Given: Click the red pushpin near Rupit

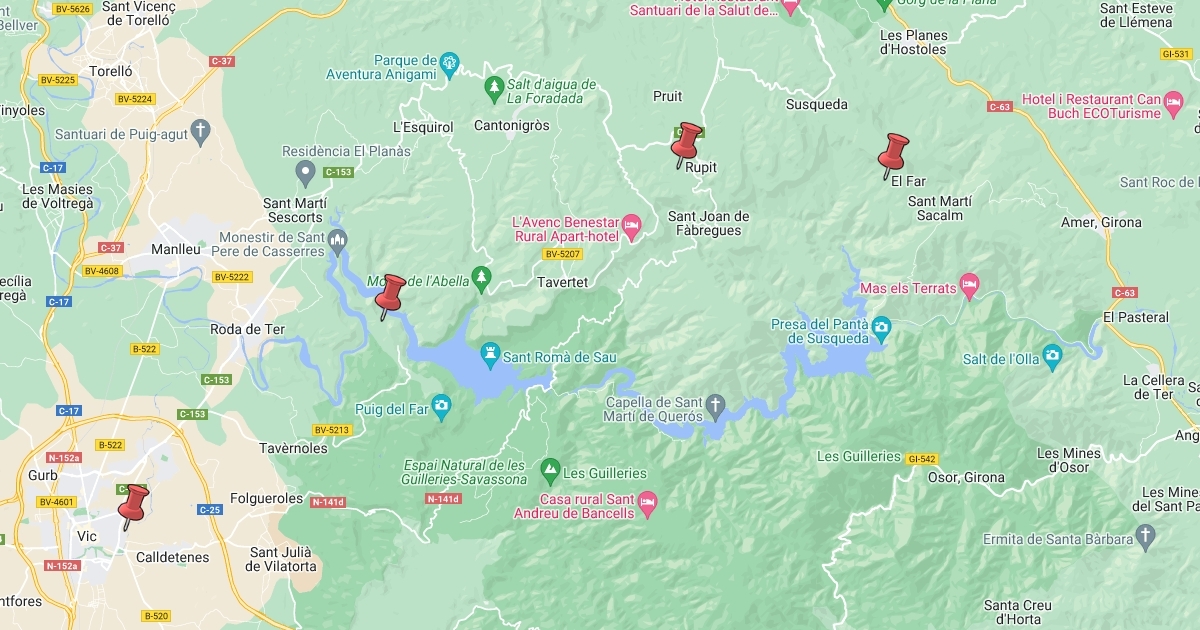Looking at the screenshot, I should pos(687,145).
